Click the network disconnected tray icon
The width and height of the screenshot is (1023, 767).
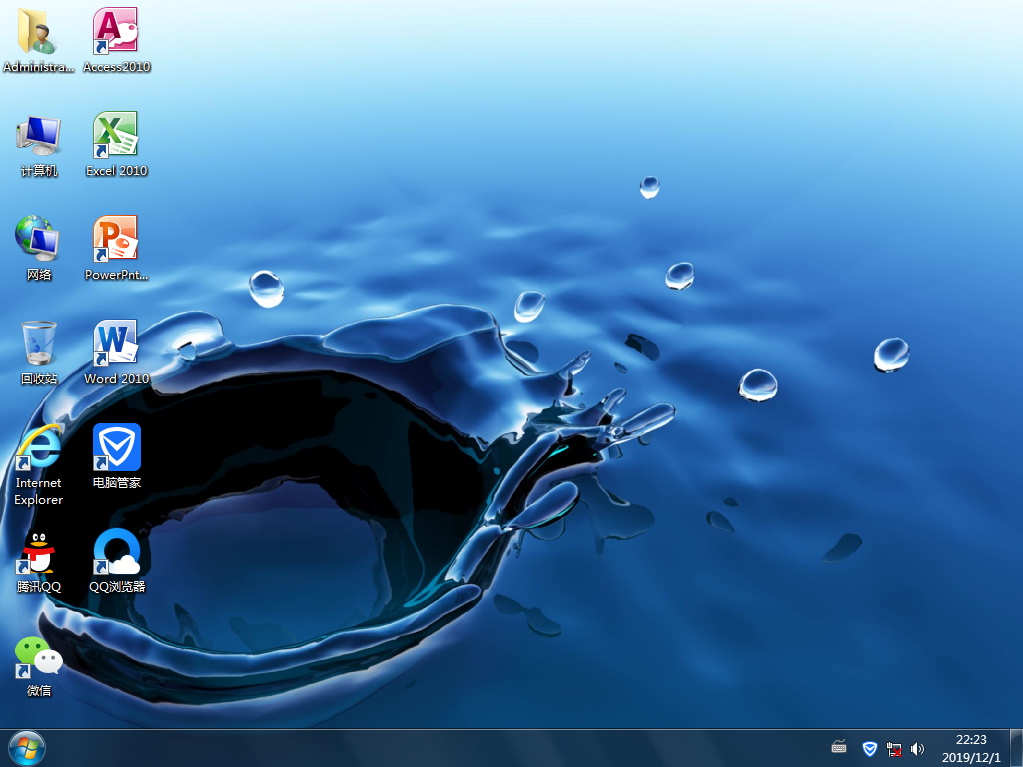pyautogui.click(x=893, y=749)
